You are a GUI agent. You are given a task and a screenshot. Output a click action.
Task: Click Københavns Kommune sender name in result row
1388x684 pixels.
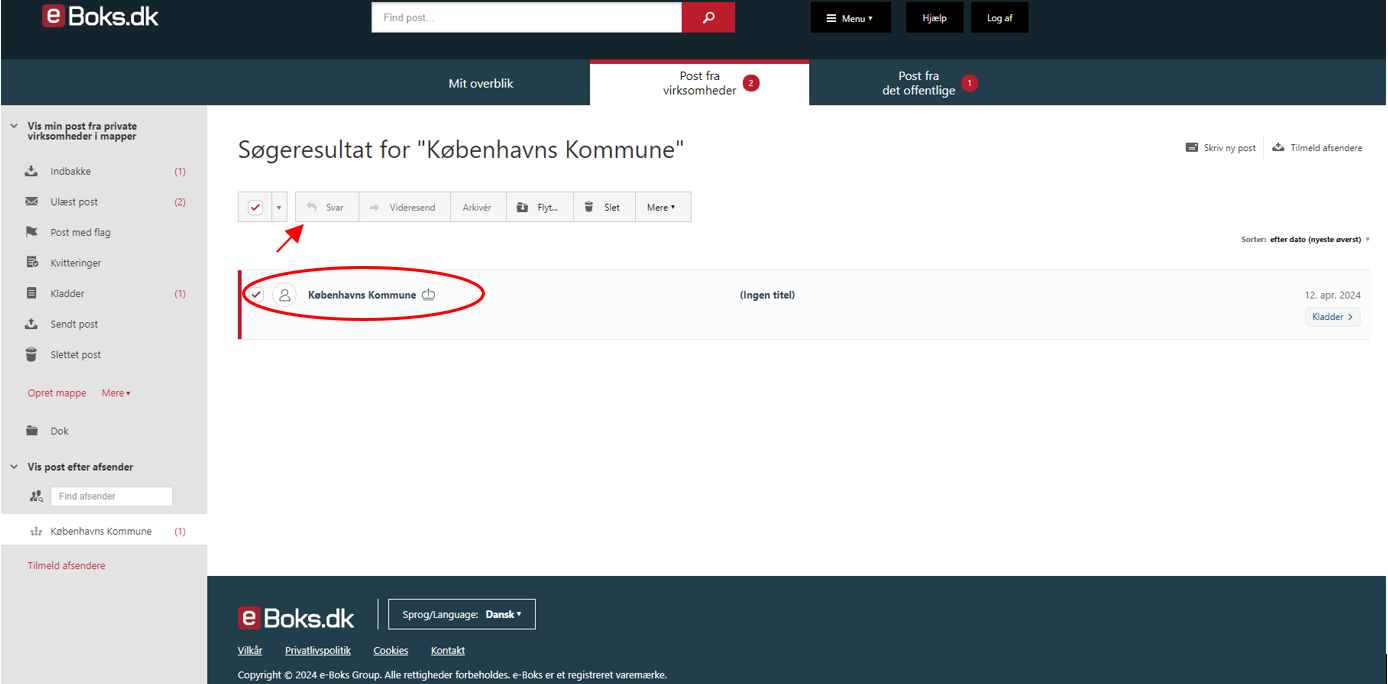point(362,295)
